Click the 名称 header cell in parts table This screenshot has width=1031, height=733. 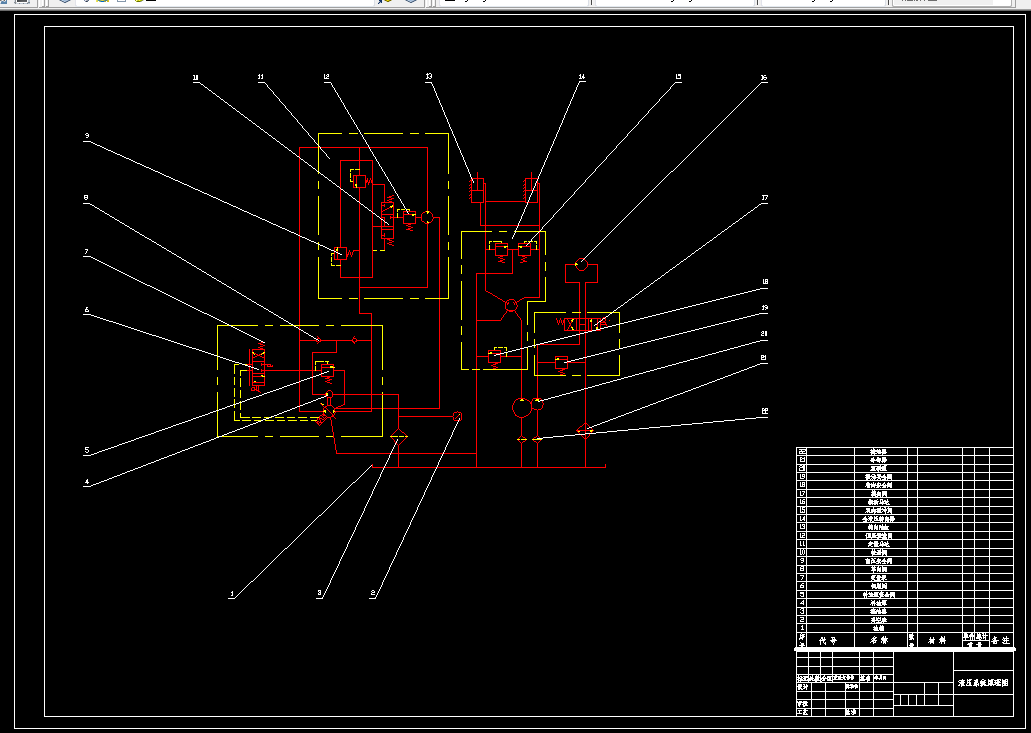(x=880, y=640)
